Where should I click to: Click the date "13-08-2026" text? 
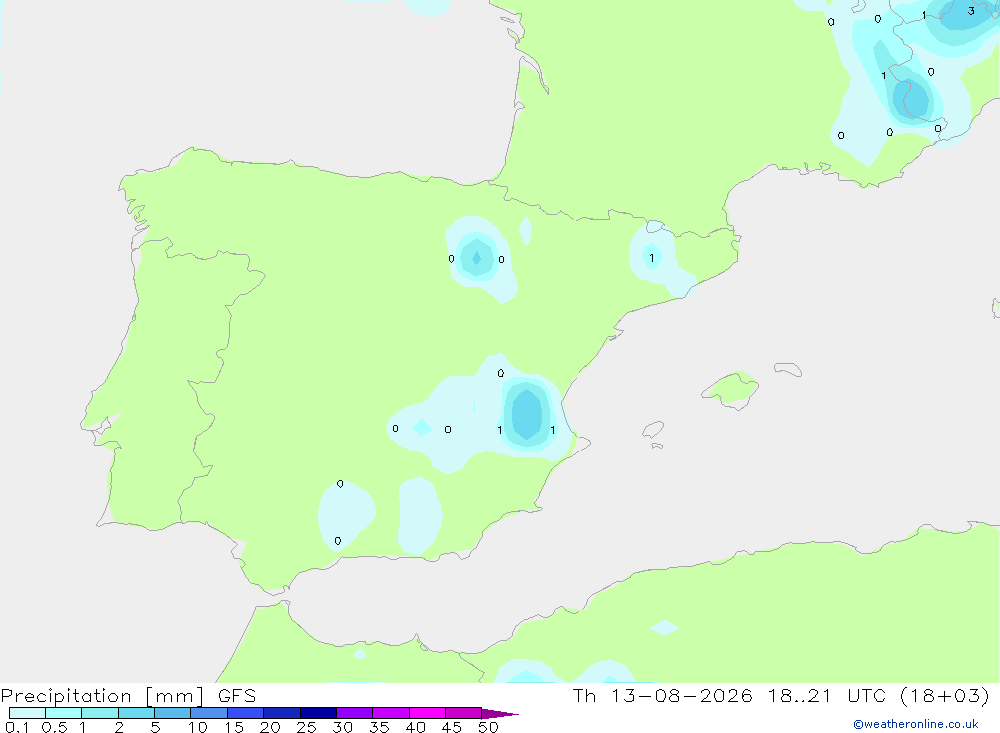click(682, 695)
